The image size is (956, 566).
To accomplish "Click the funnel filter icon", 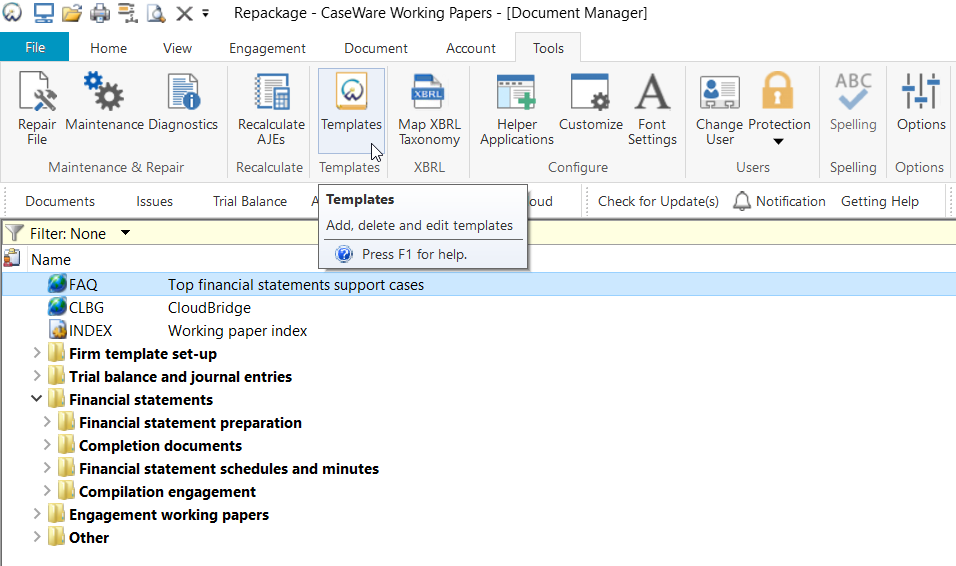I will tap(13, 233).
